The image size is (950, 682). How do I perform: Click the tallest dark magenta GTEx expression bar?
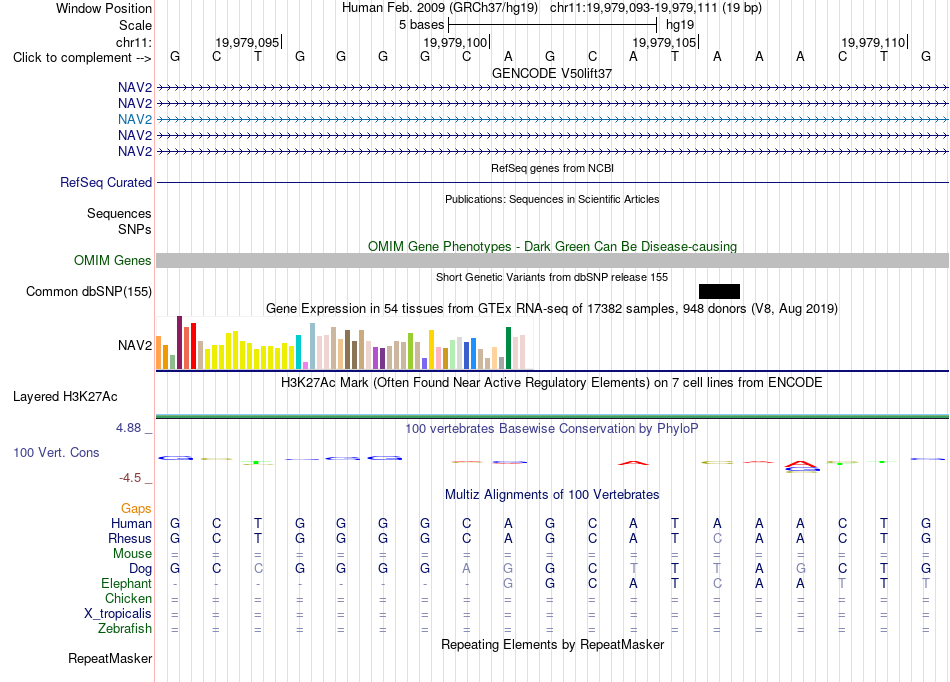179,342
